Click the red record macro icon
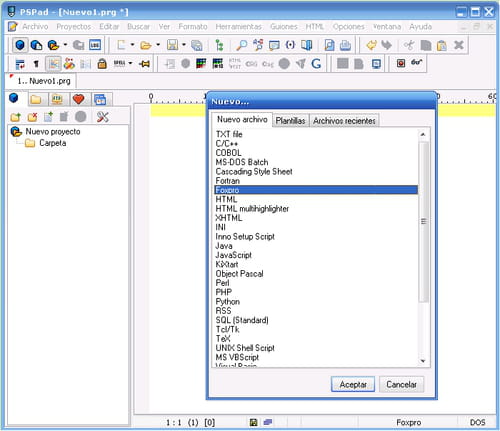Screen dimensions: 500x431 coord(401,63)
